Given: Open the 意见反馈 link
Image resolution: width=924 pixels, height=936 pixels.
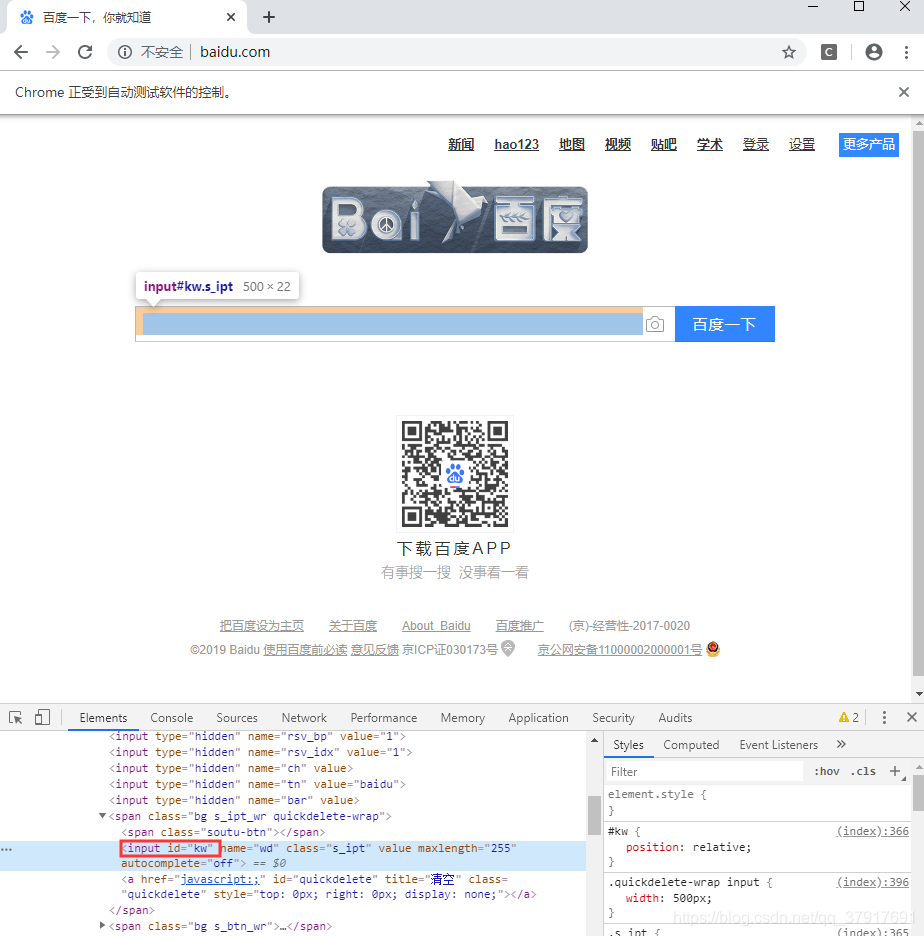Looking at the screenshot, I should [x=374, y=649].
